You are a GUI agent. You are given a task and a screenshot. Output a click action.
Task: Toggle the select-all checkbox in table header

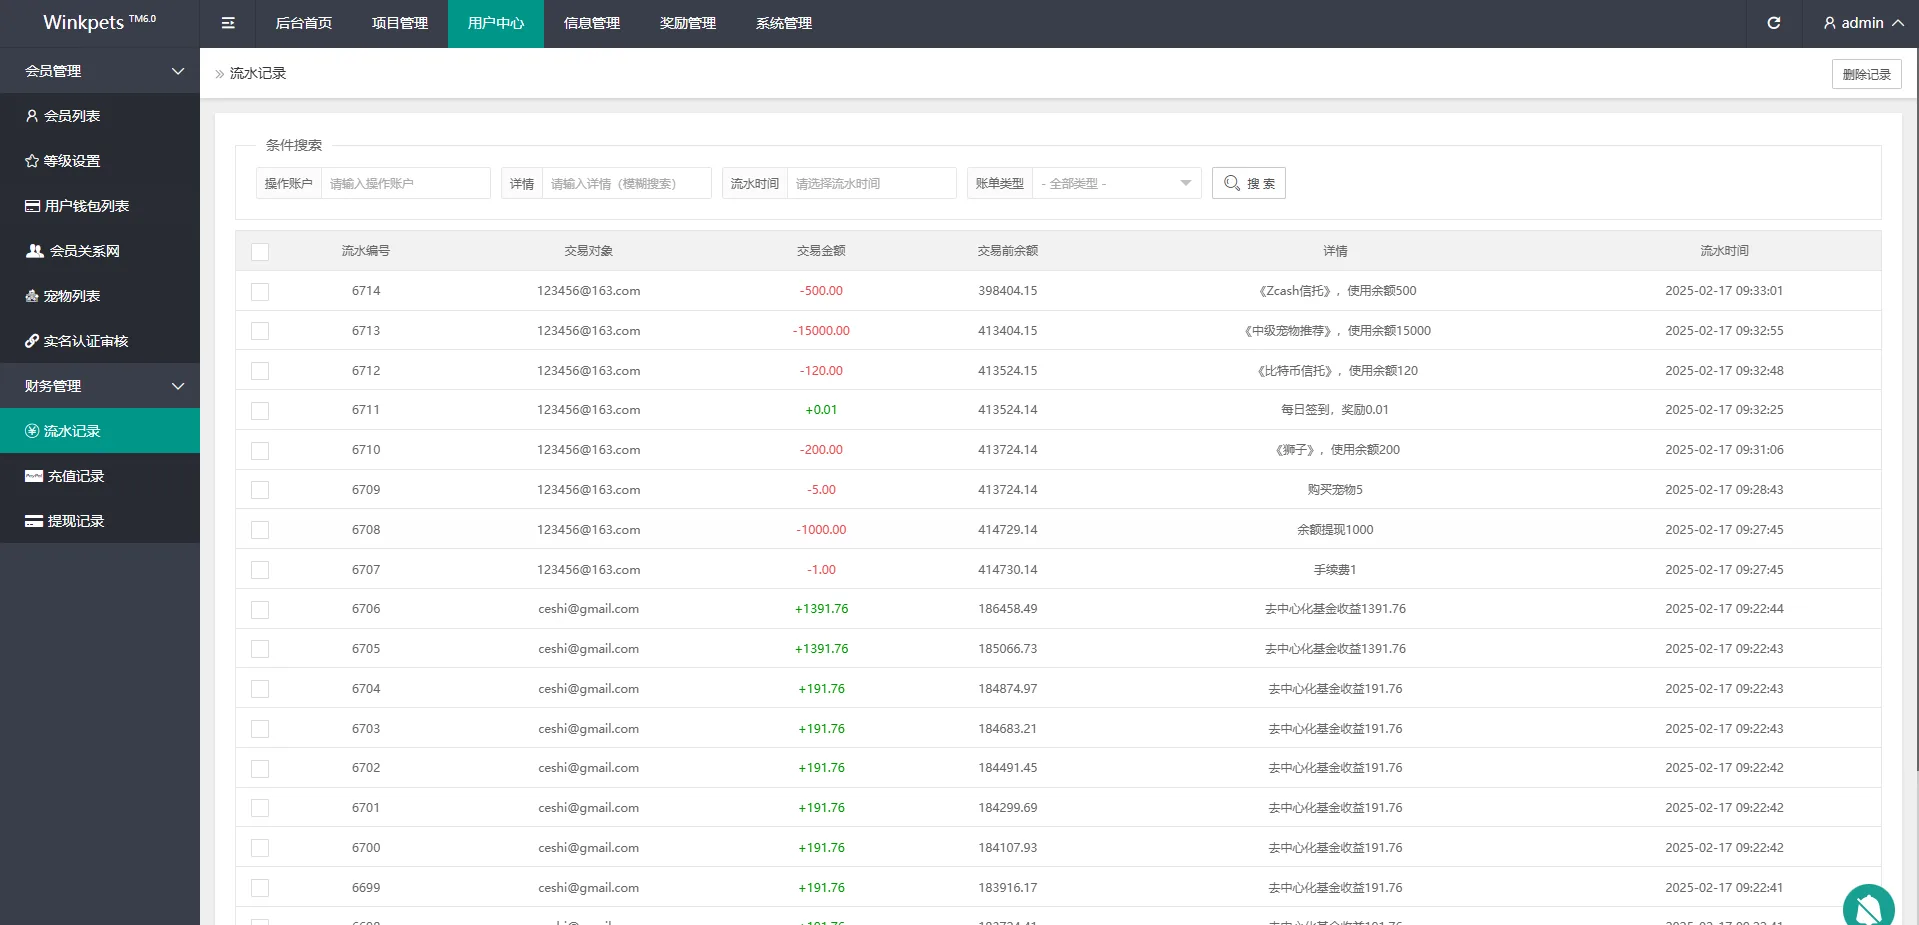coord(260,252)
